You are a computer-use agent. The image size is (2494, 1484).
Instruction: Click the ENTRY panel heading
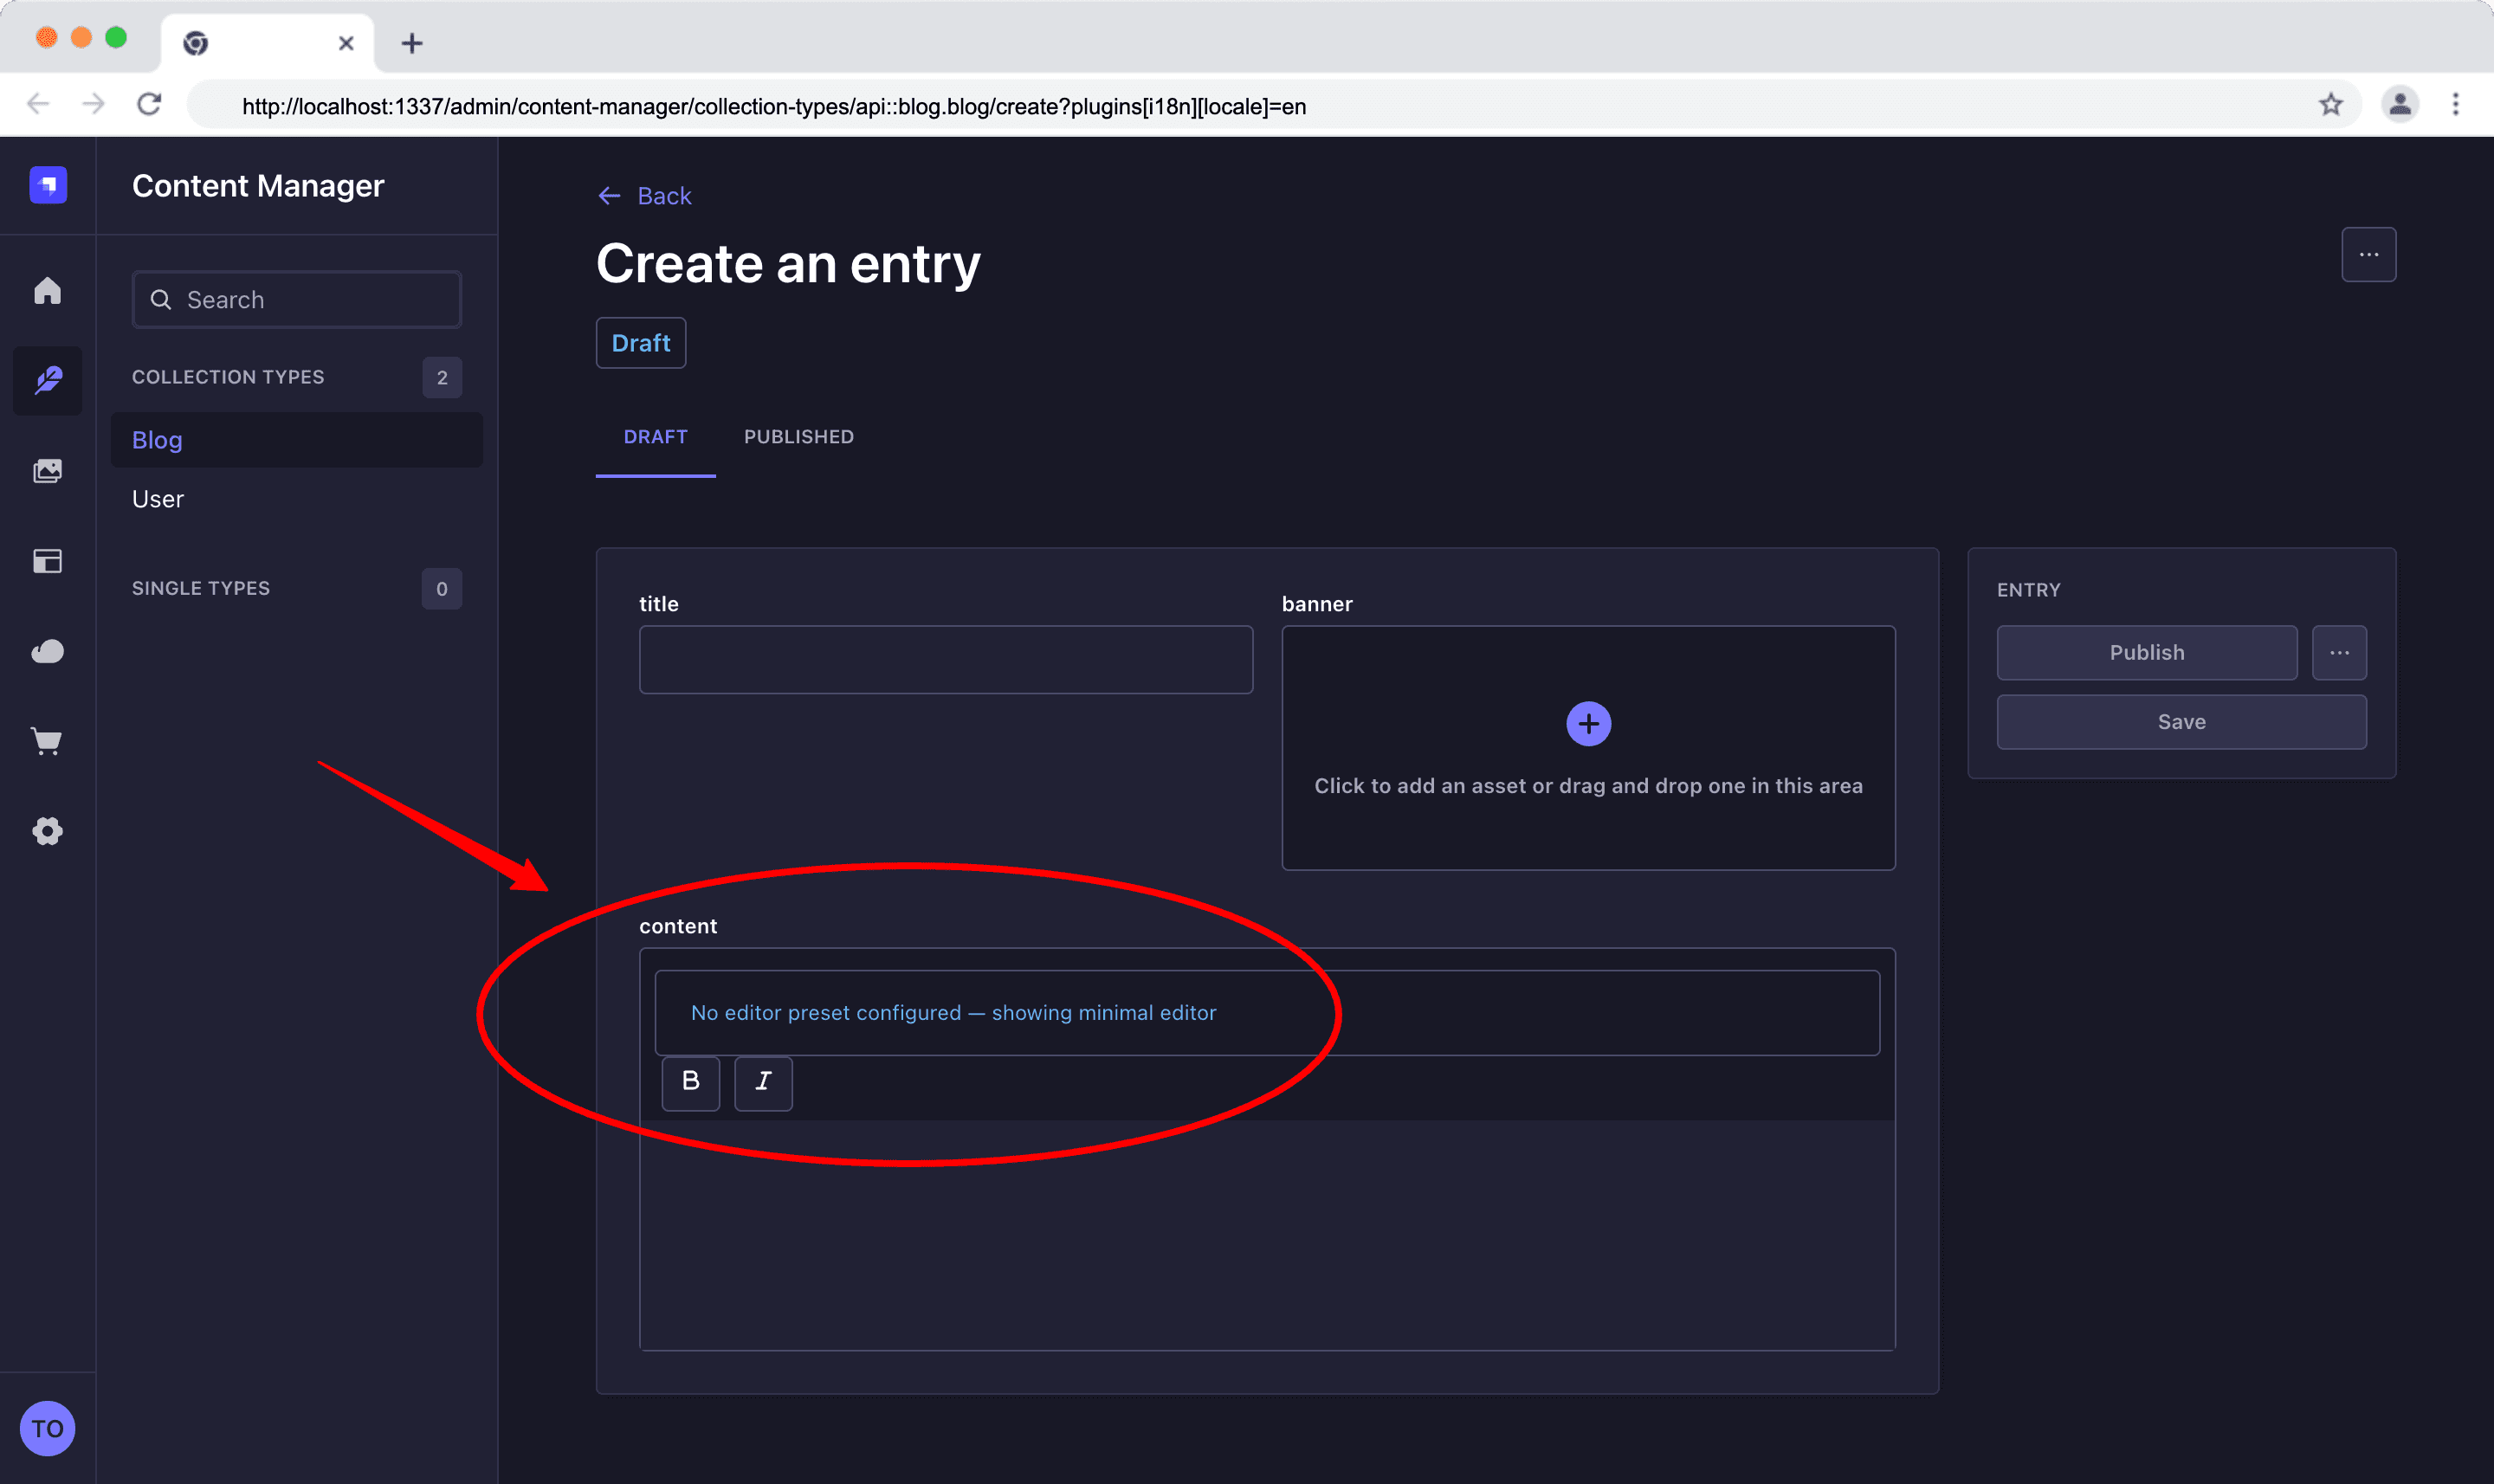2028,590
